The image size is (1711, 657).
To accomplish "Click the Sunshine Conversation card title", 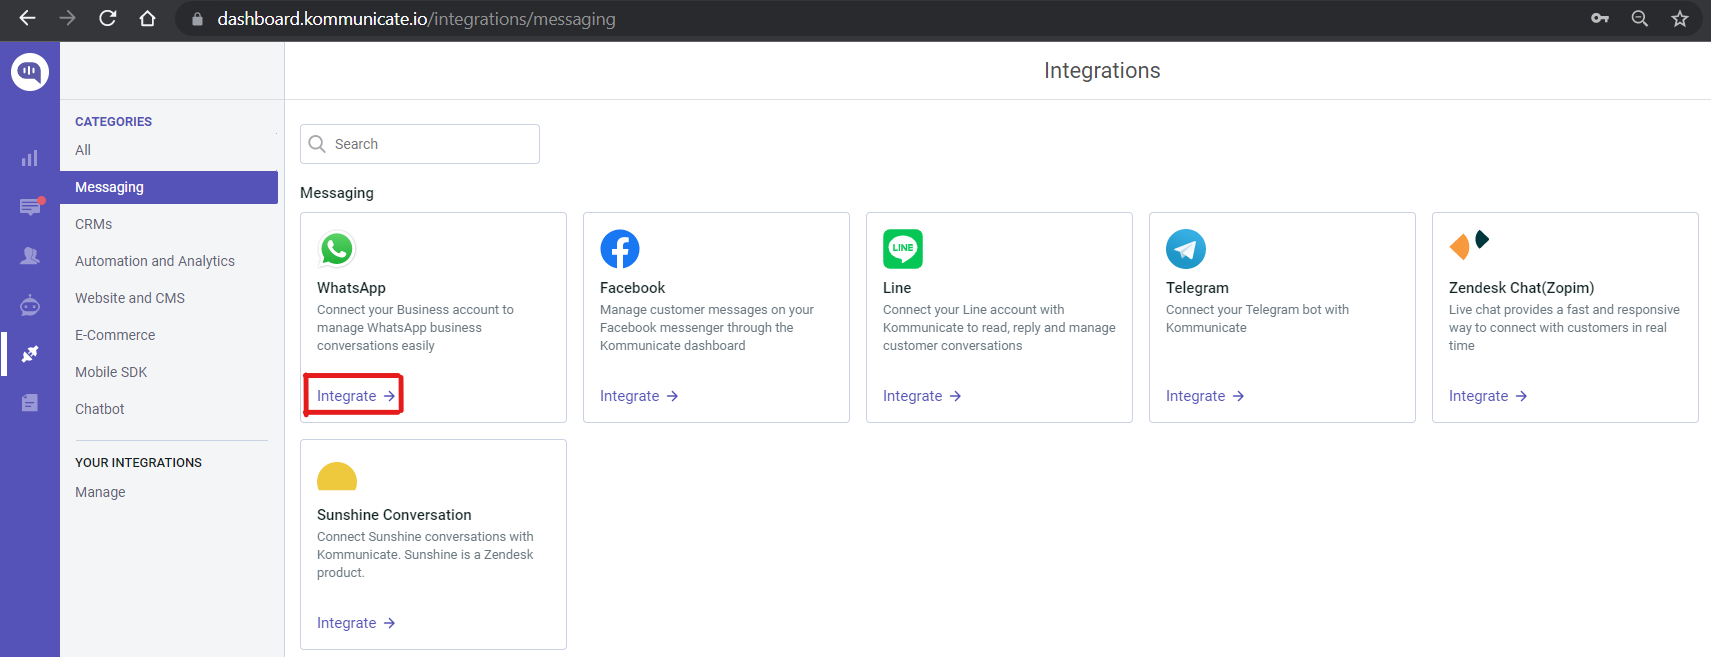I will [394, 515].
